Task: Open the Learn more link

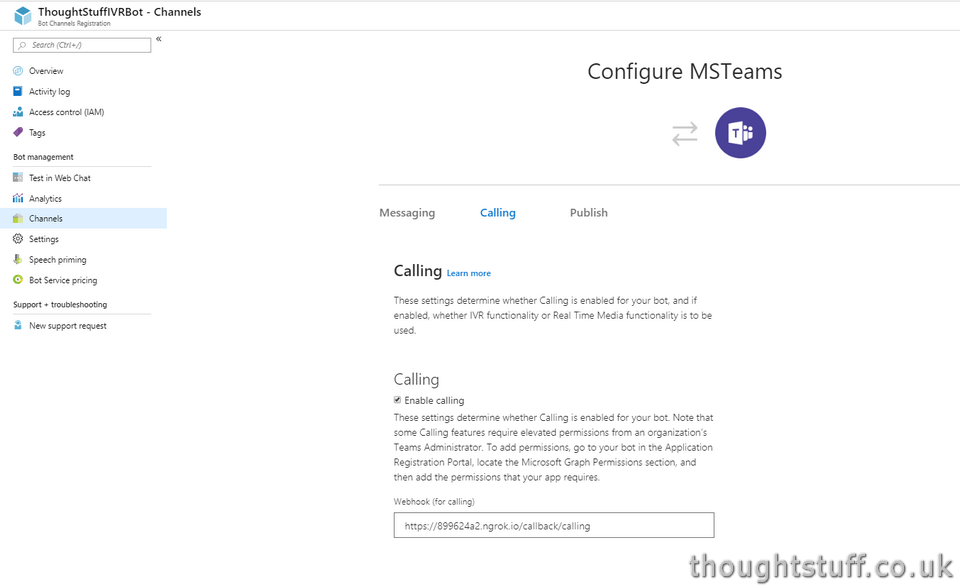Action: coord(469,273)
